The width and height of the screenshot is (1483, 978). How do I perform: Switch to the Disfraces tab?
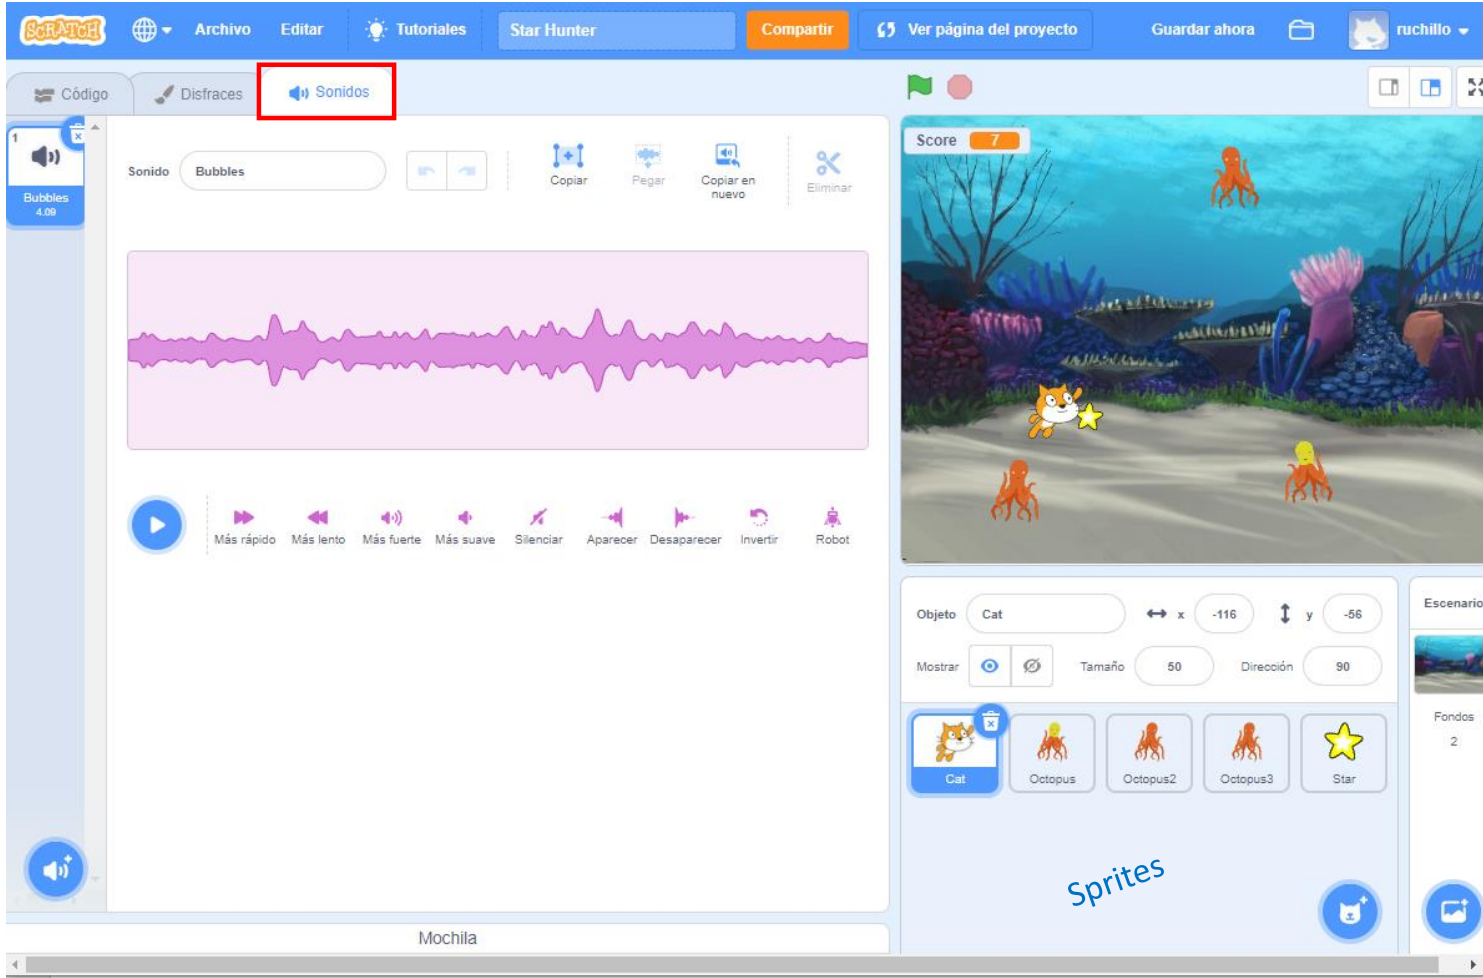[x=198, y=94]
